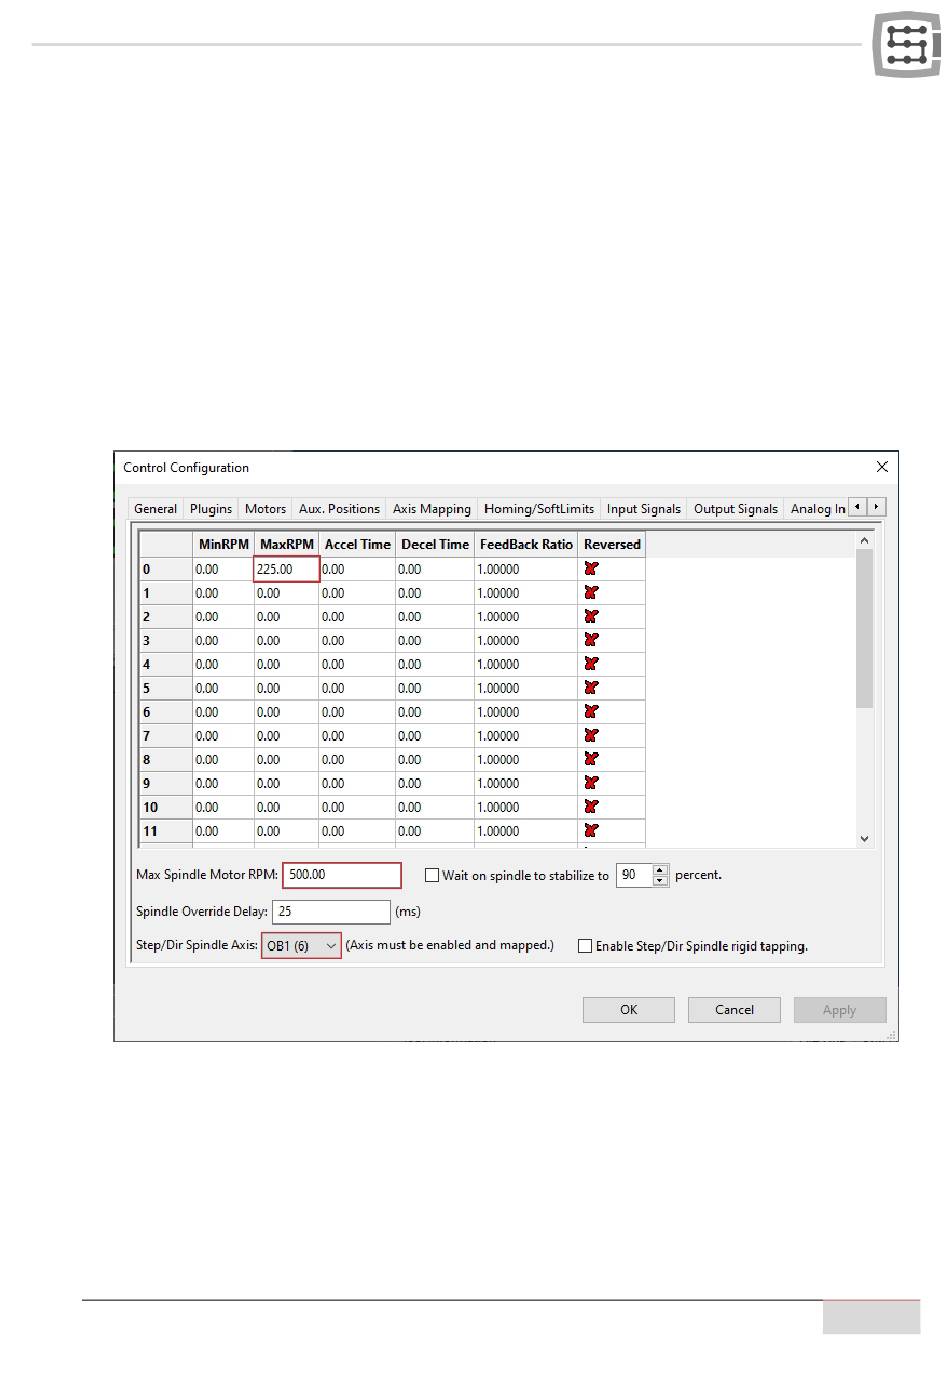950x1378 pixels.
Task: Toggle Reversed red X icon for row 3
Action: 591,640
